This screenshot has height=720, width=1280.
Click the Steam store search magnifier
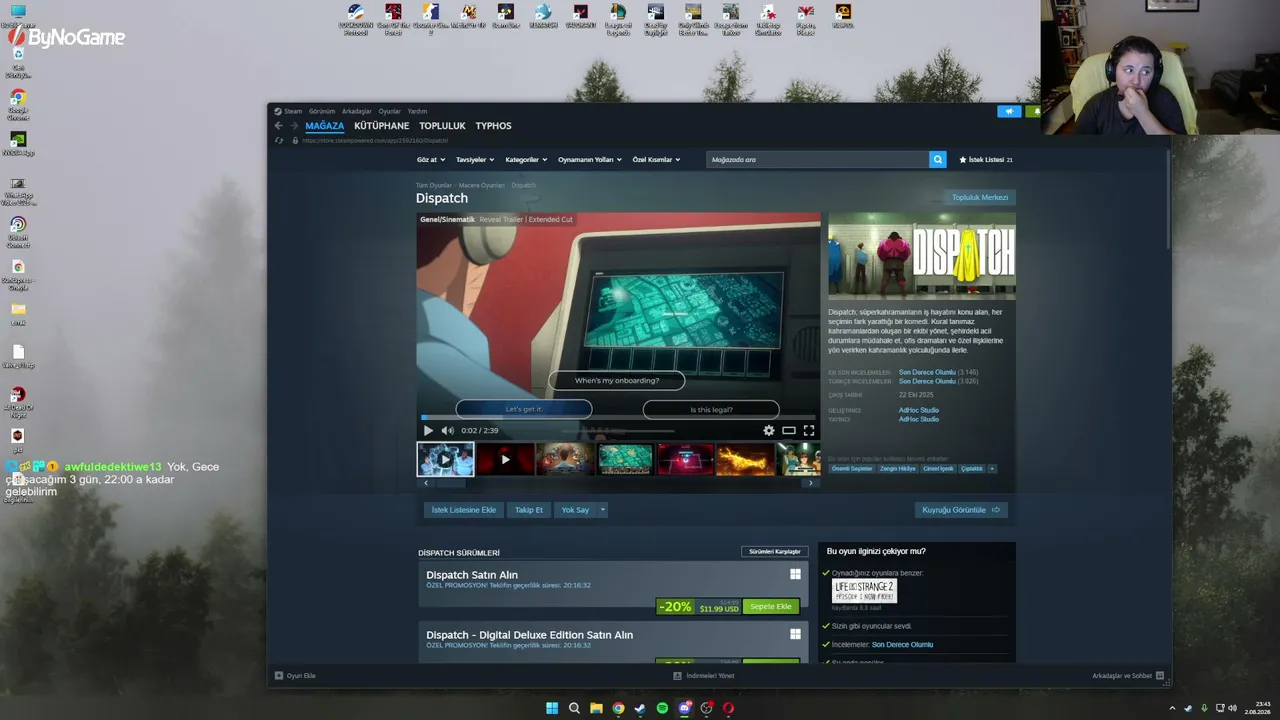coord(937,159)
